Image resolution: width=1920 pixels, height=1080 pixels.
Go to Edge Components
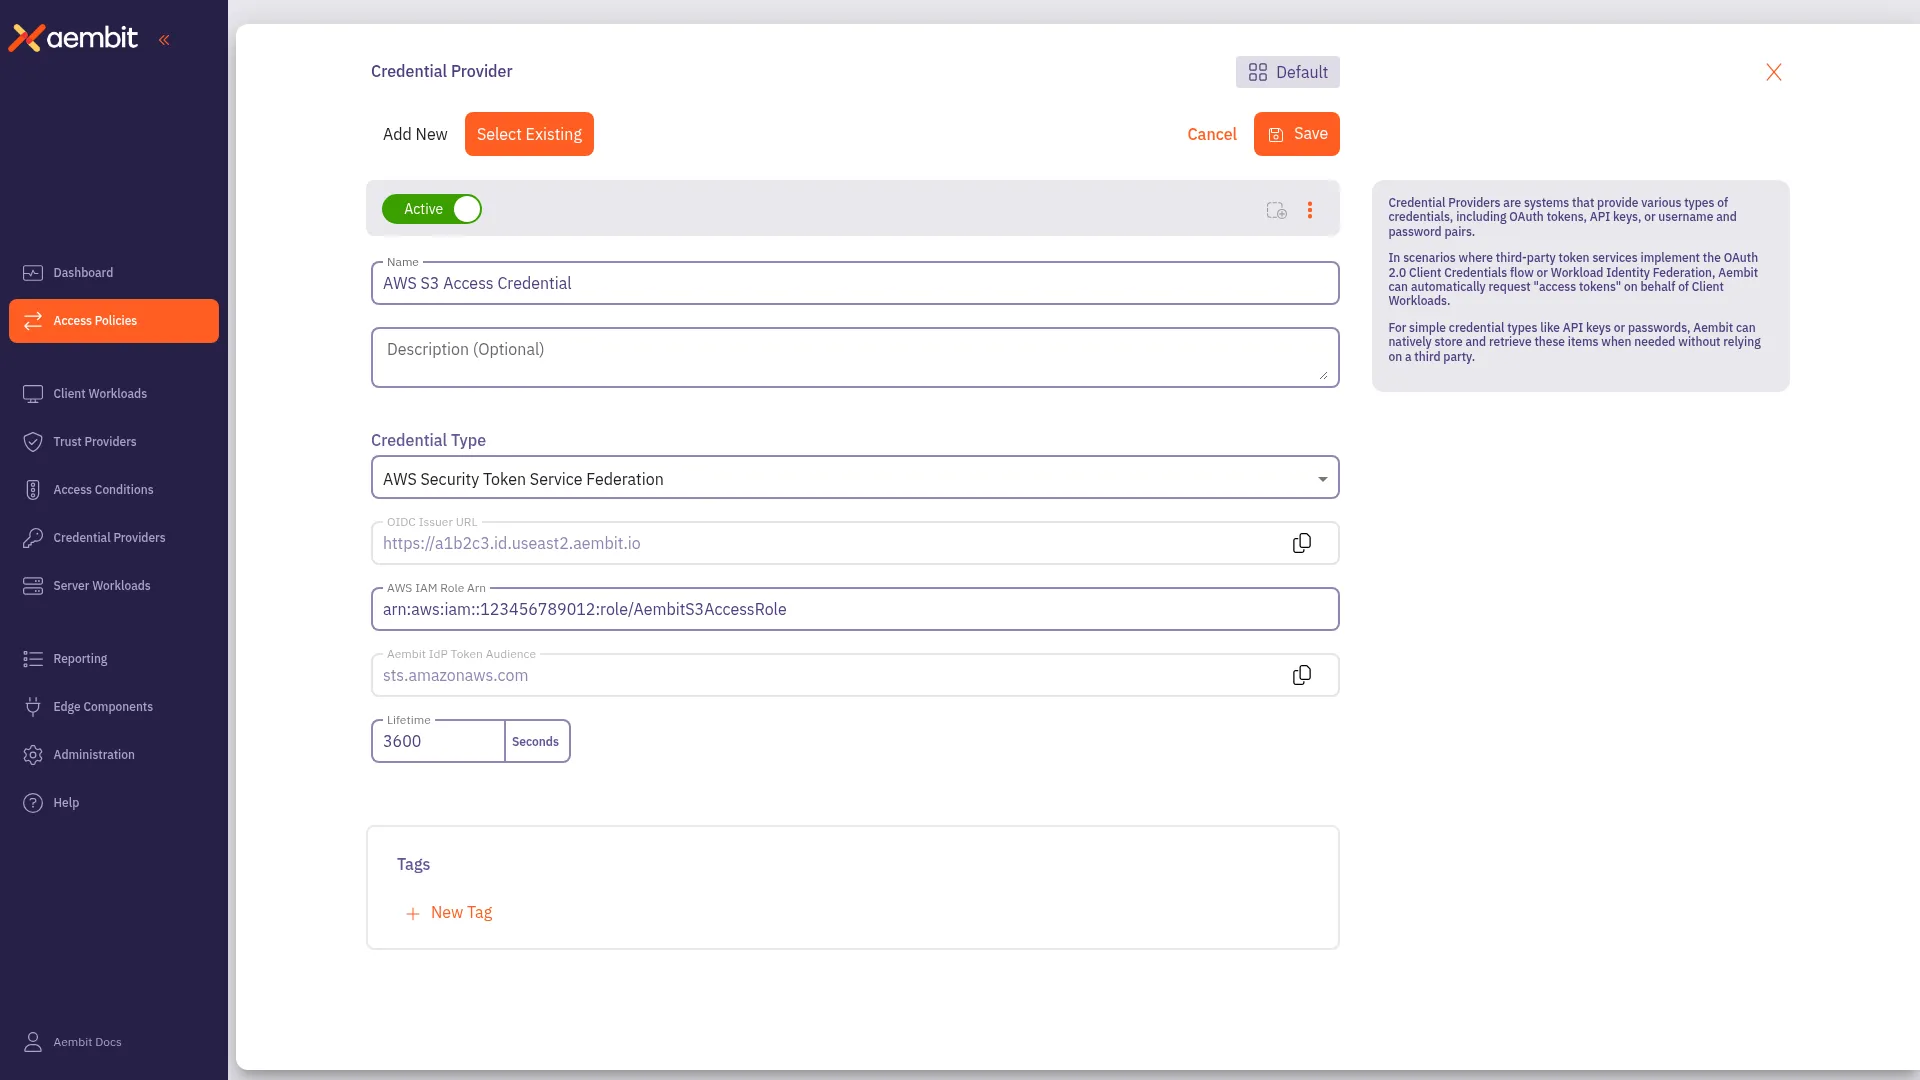(x=114, y=707)
